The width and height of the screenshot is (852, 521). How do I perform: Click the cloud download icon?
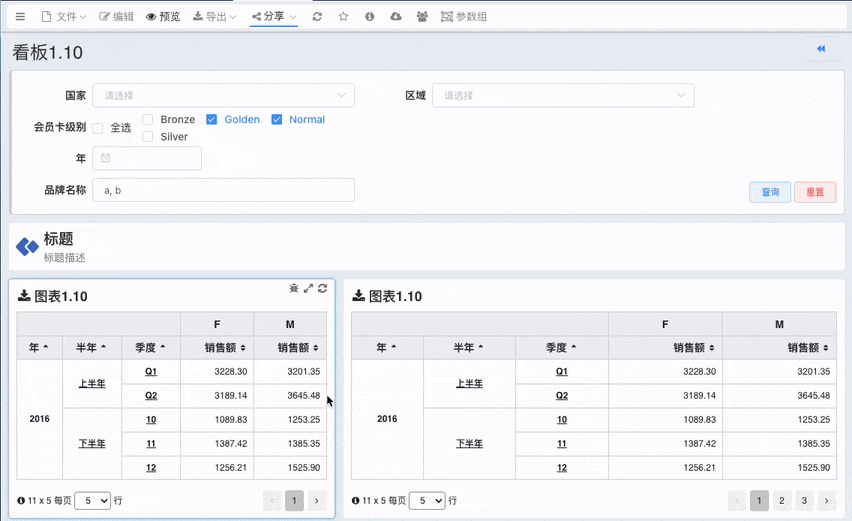pyautogui.click(x=396, y=17)
